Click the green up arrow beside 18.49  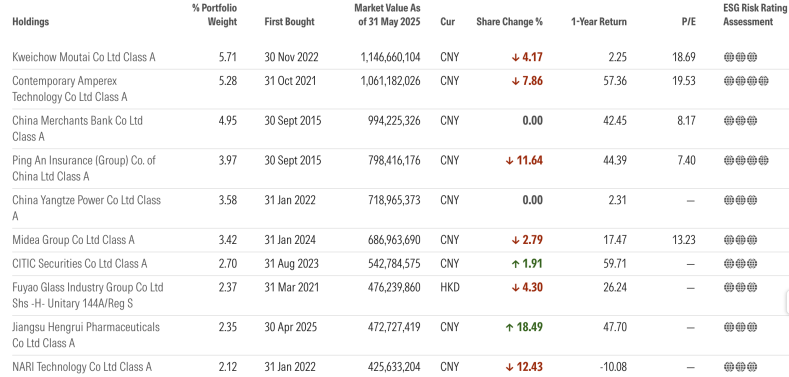pyautogui.click(x=508, y=327)
